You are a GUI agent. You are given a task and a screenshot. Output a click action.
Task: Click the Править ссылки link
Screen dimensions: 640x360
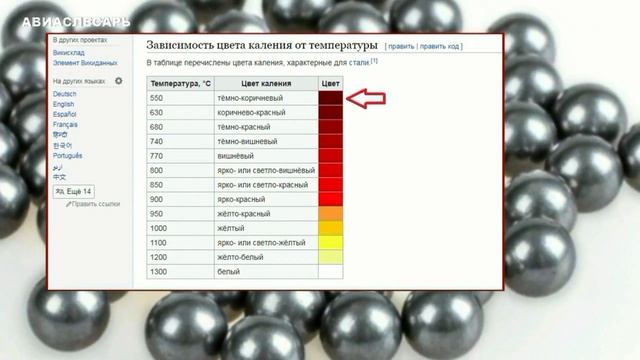[96, 204]
